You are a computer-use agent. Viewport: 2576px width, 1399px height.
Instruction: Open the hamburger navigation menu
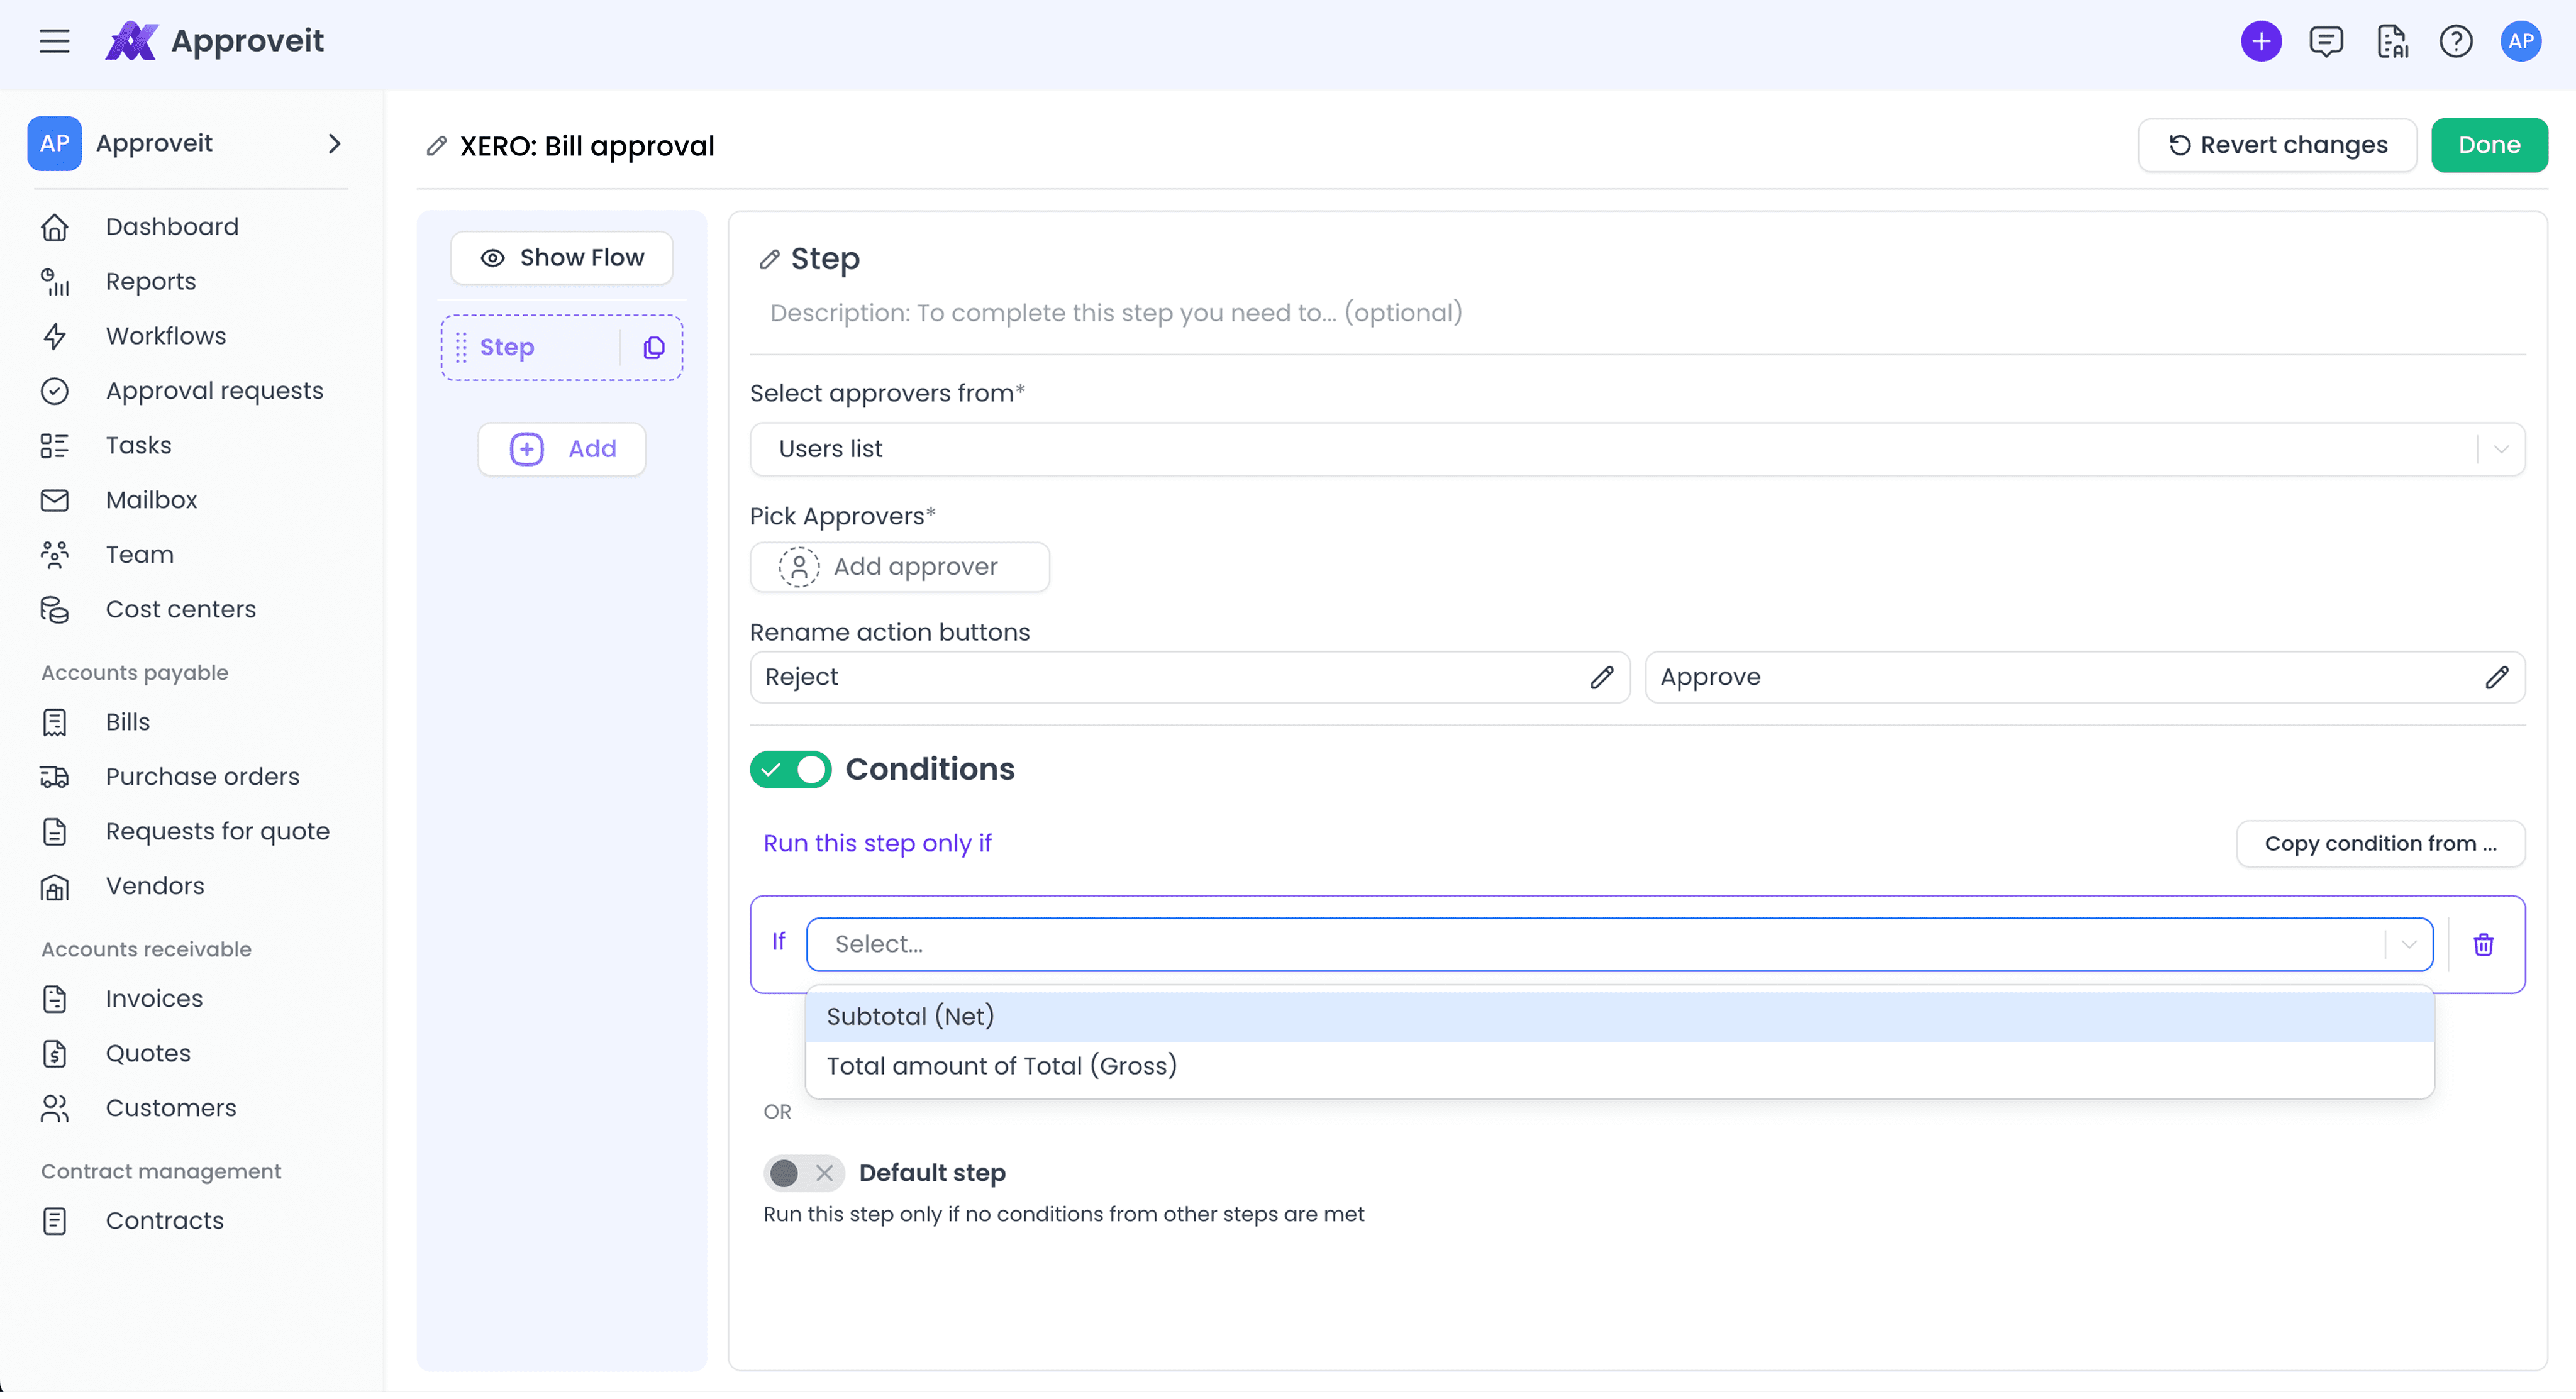click(x=54, y=41)
